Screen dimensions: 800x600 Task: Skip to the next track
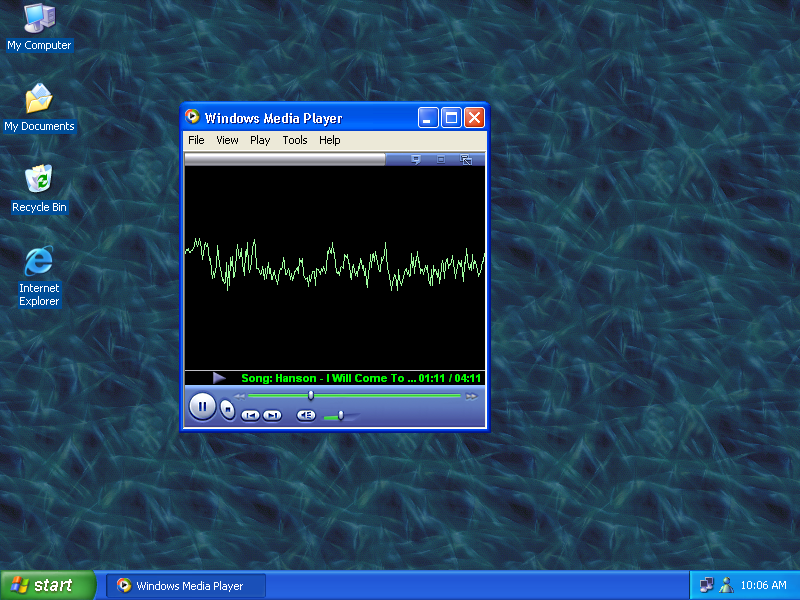pos(272,415)
